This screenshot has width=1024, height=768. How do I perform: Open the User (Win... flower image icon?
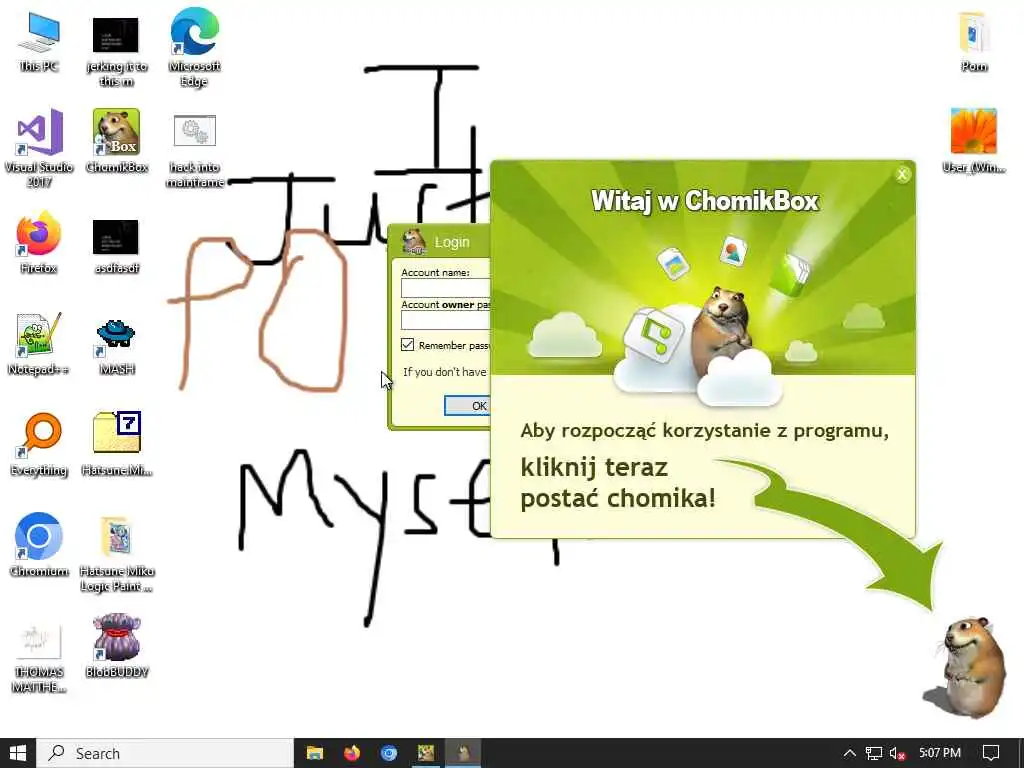click(974, 140)
